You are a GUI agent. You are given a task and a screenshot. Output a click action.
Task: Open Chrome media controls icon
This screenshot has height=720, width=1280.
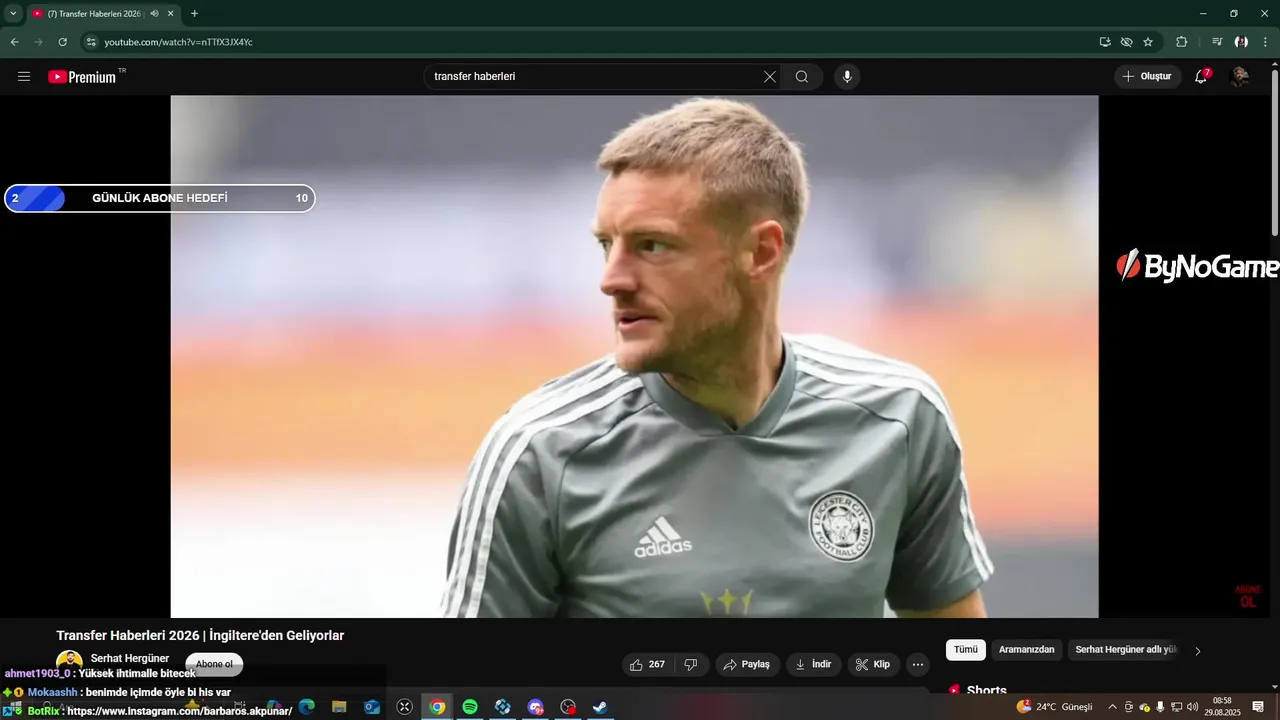(x=1217, y=42)
